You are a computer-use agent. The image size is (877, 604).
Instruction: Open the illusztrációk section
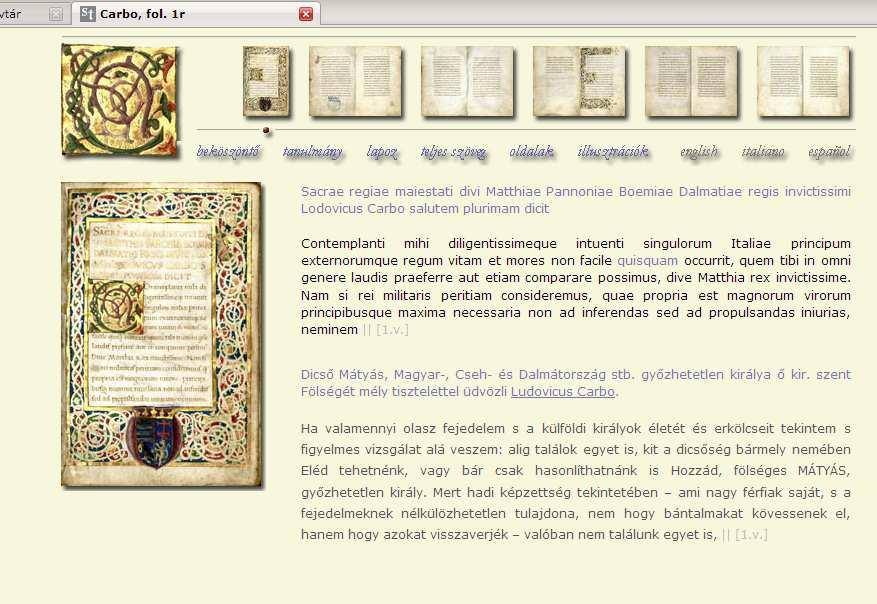pyautogui.click(x=613, y=152)
